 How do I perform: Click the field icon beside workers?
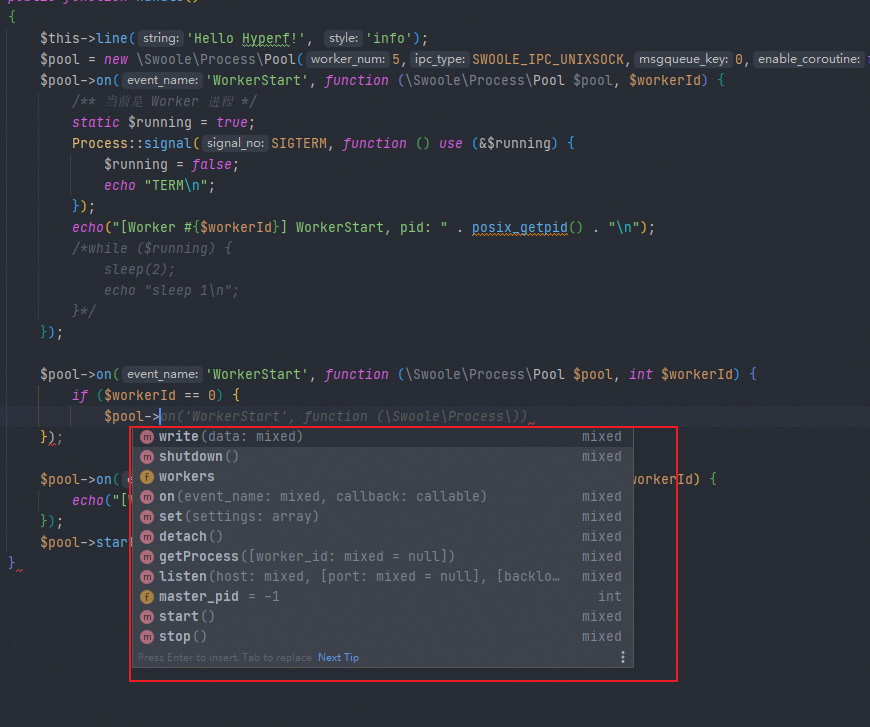[x=146, y=477]
